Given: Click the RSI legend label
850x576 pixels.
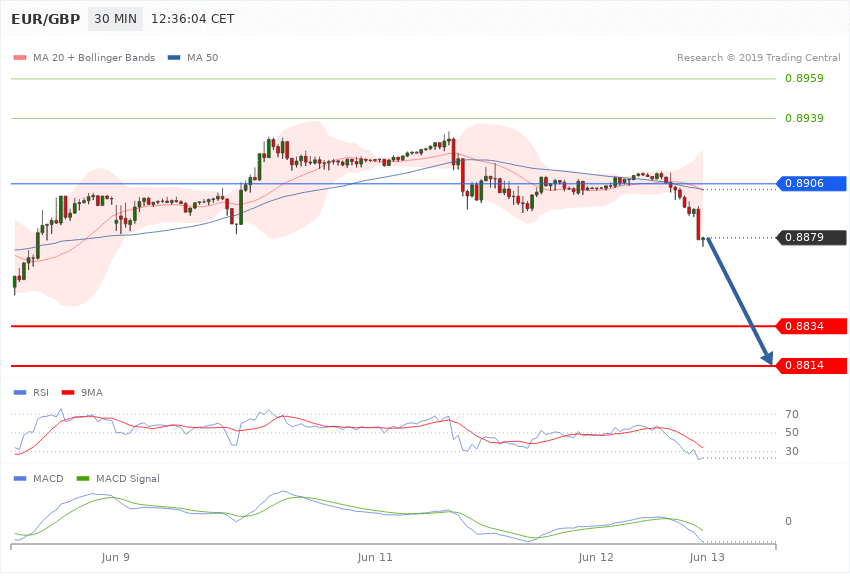Looking at the screenshot, I should [x=41, y=393].
